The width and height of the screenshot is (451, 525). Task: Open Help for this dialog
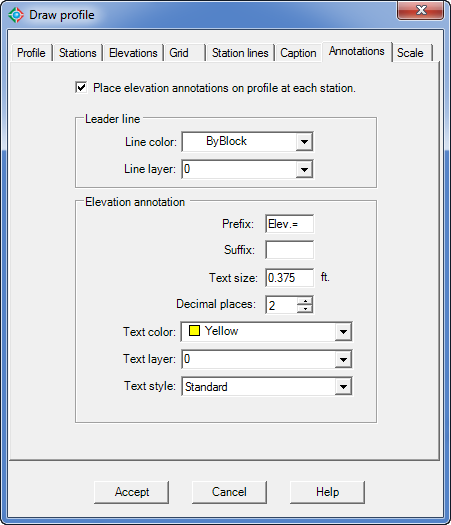point(327,492)
